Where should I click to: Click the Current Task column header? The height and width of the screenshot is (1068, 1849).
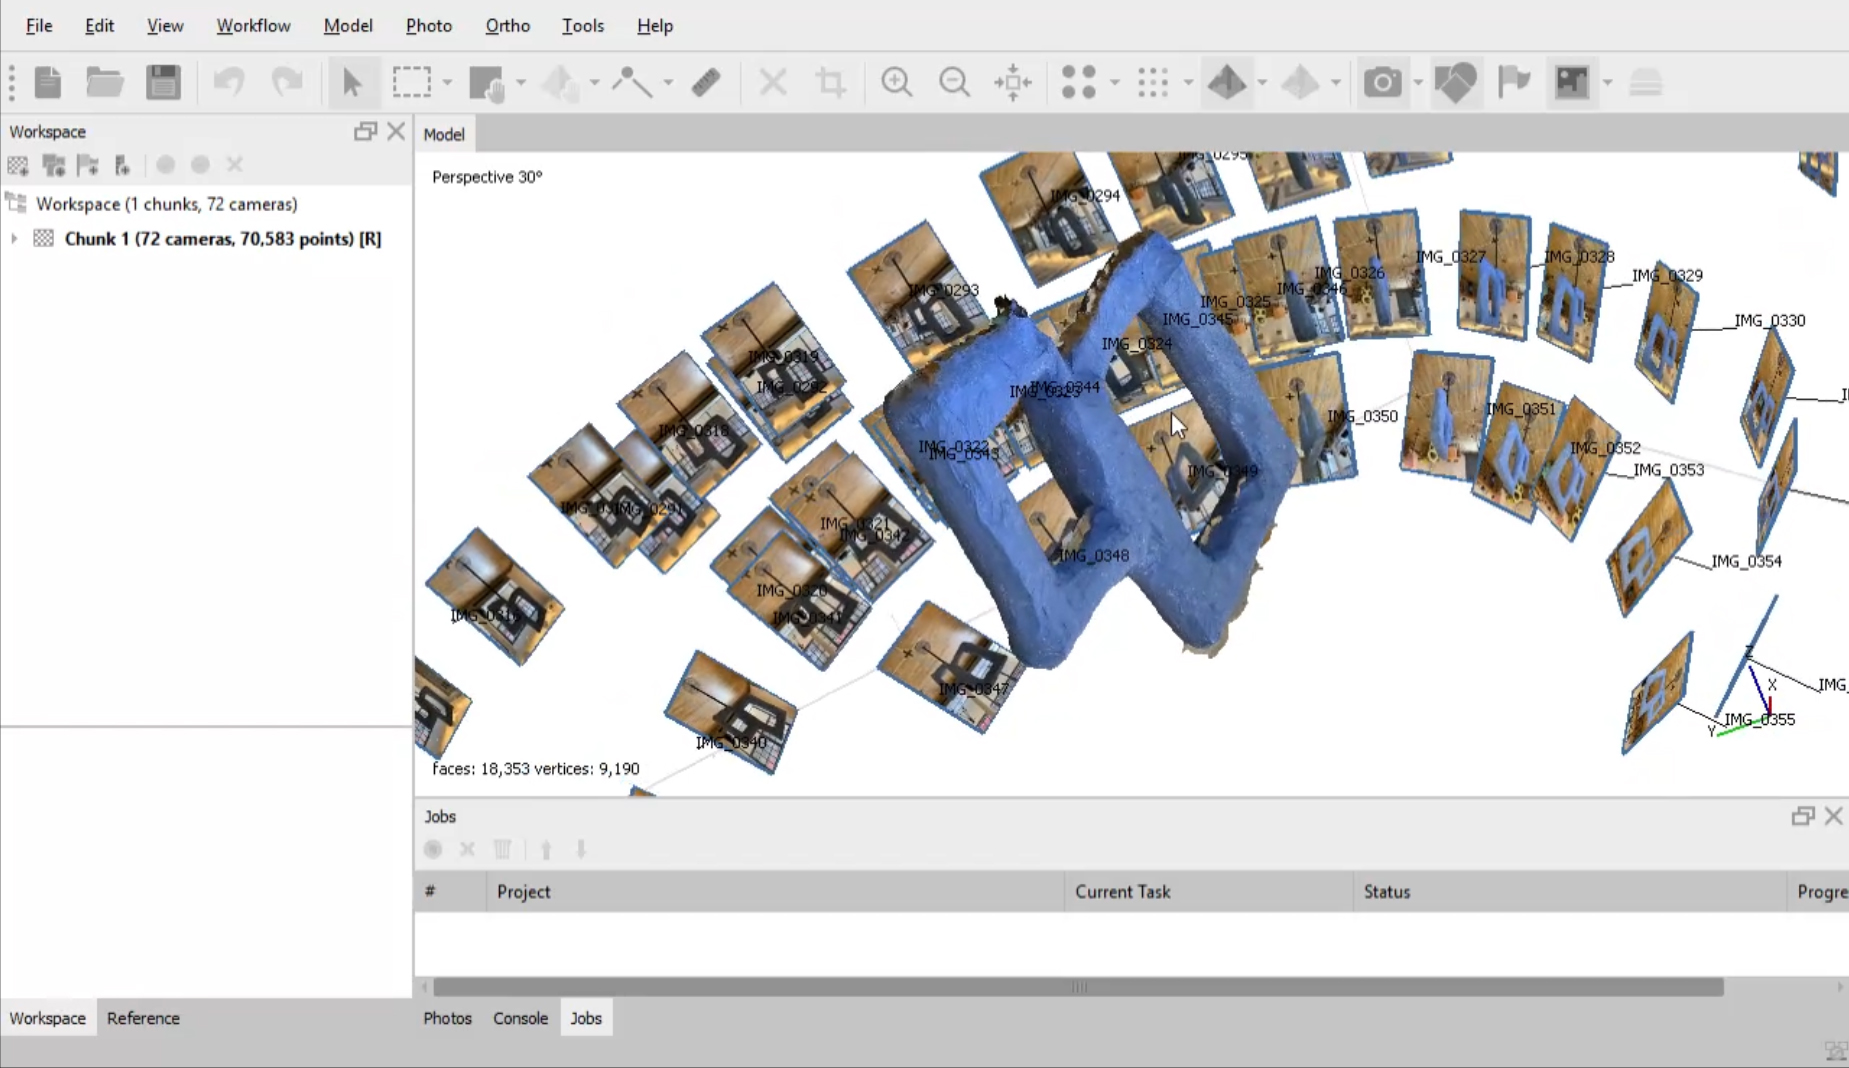1122,892
